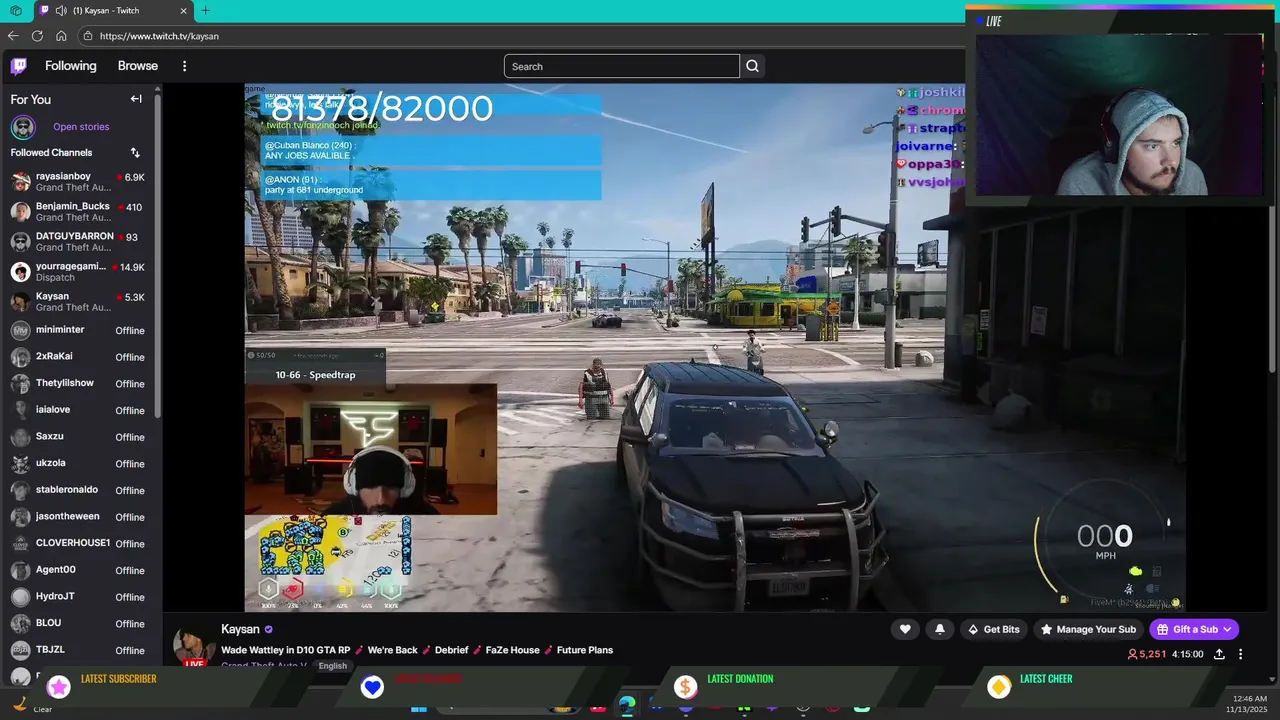Click the Get Bits button
1280x720 pixels.
coord(994,629)
